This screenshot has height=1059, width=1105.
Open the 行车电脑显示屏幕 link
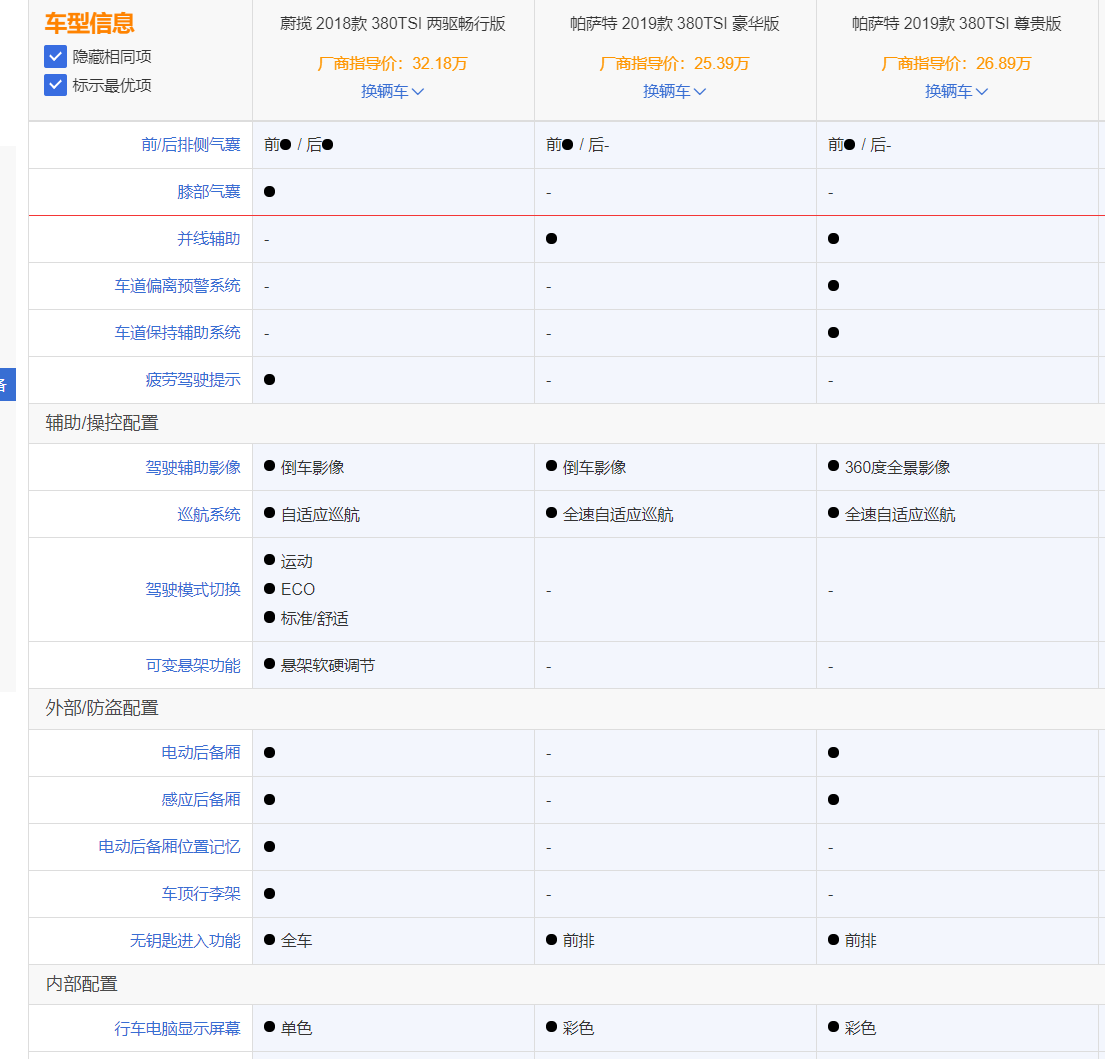coord(178,1029)
